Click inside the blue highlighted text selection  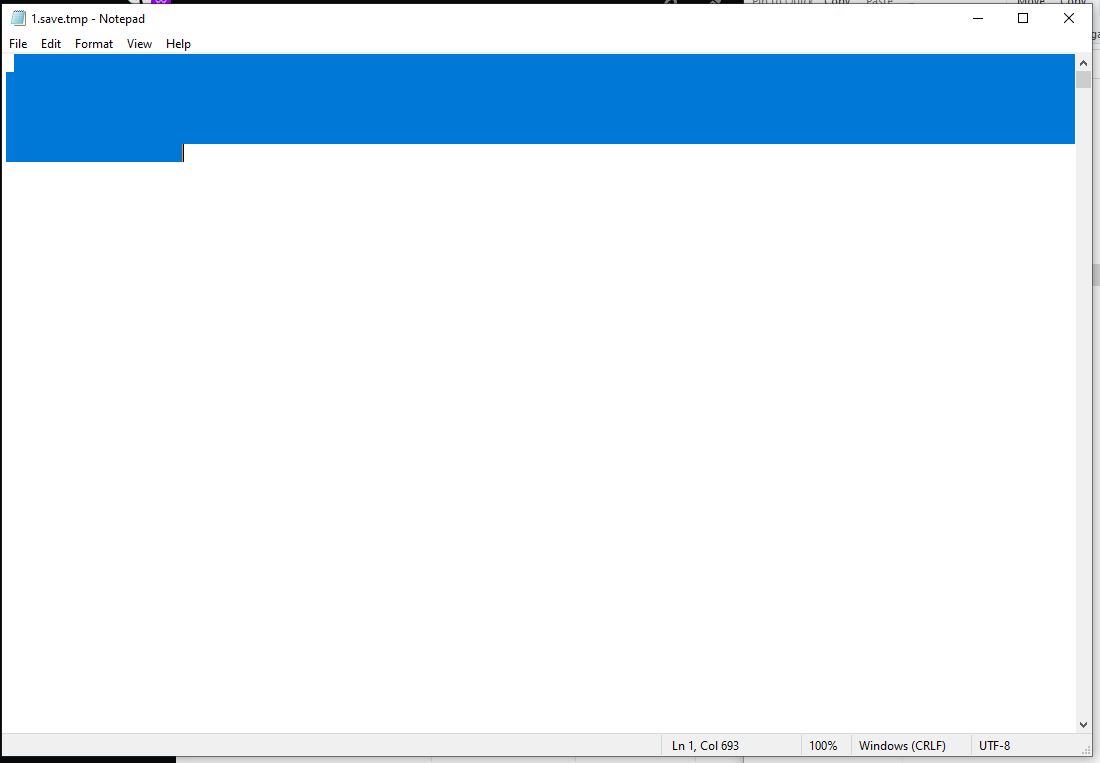[x=540, y=99]
